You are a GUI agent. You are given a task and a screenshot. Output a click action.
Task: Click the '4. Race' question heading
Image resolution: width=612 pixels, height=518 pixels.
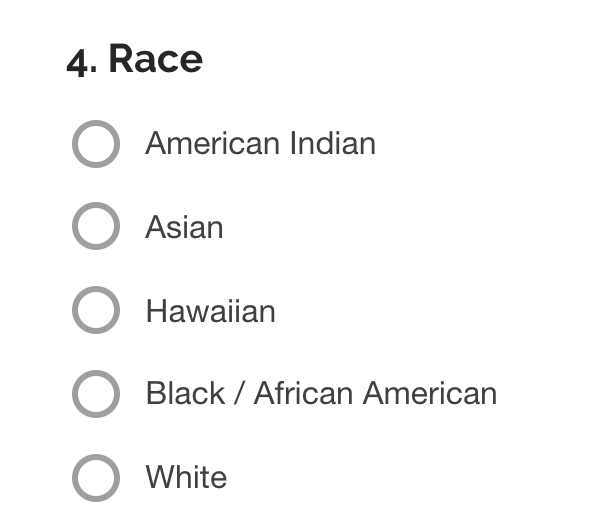point(135,59)
